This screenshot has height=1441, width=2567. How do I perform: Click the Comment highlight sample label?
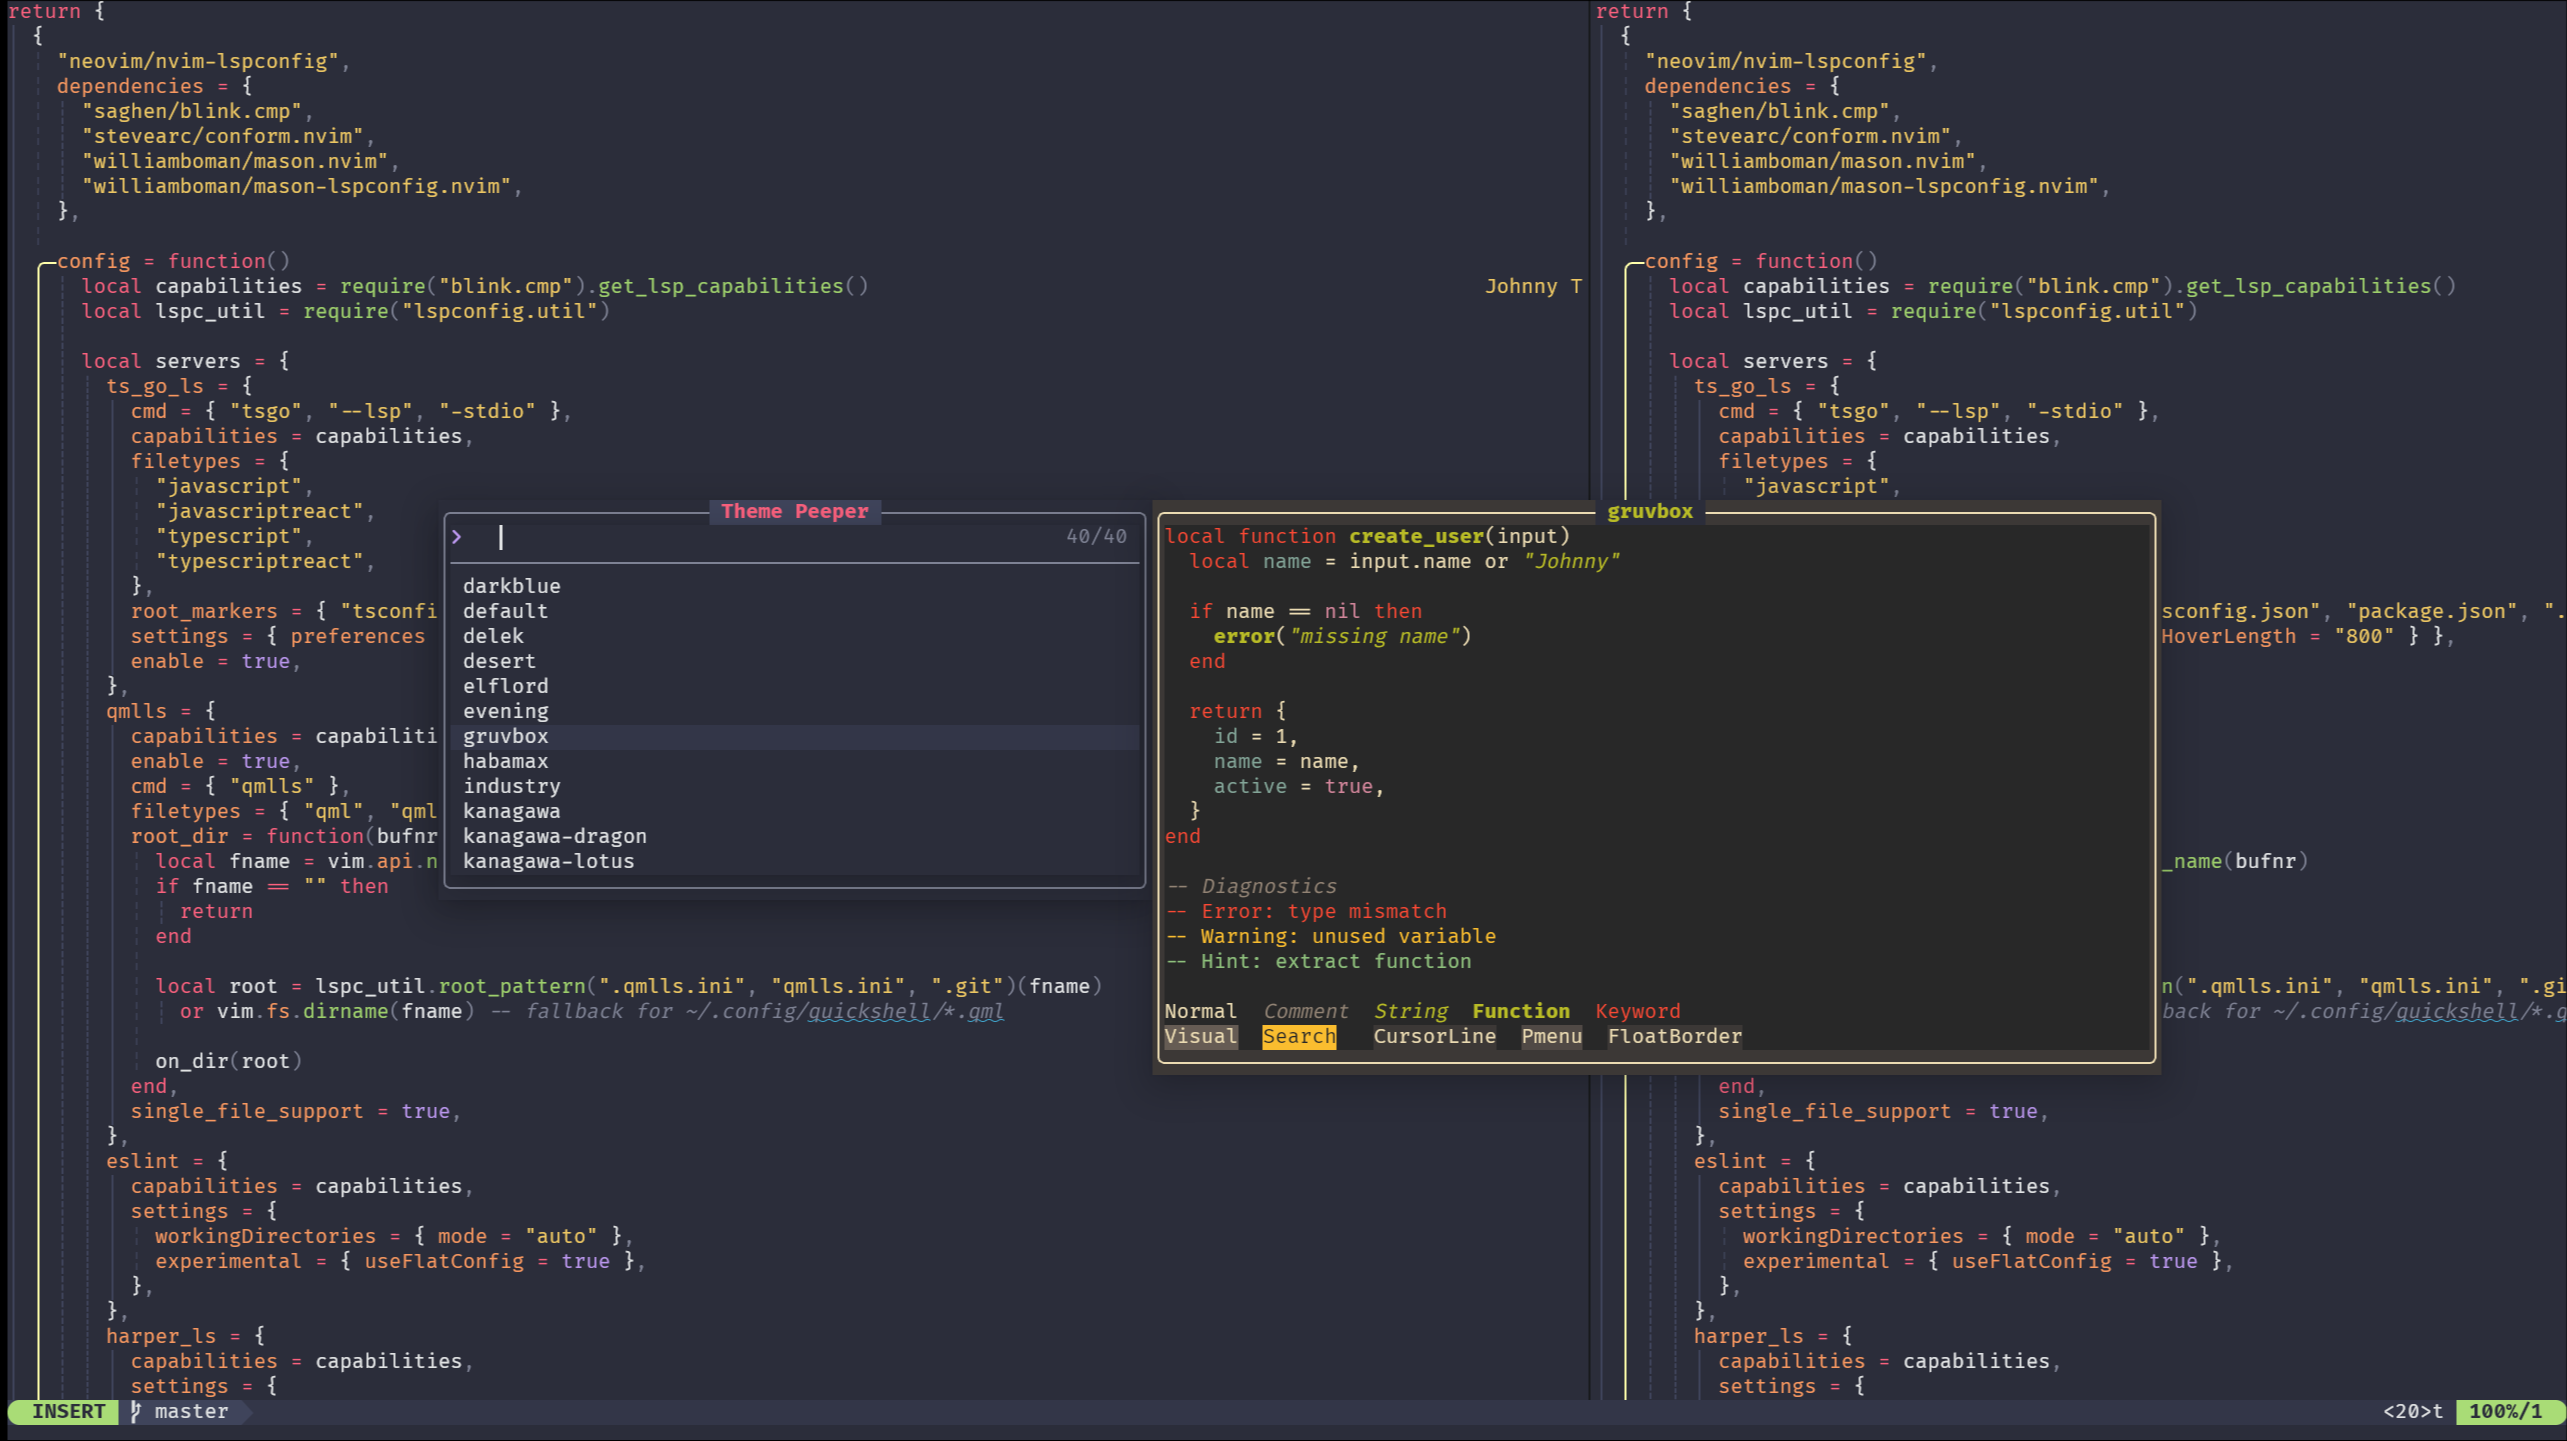pyautogui.click(x=1305, y=1011)
